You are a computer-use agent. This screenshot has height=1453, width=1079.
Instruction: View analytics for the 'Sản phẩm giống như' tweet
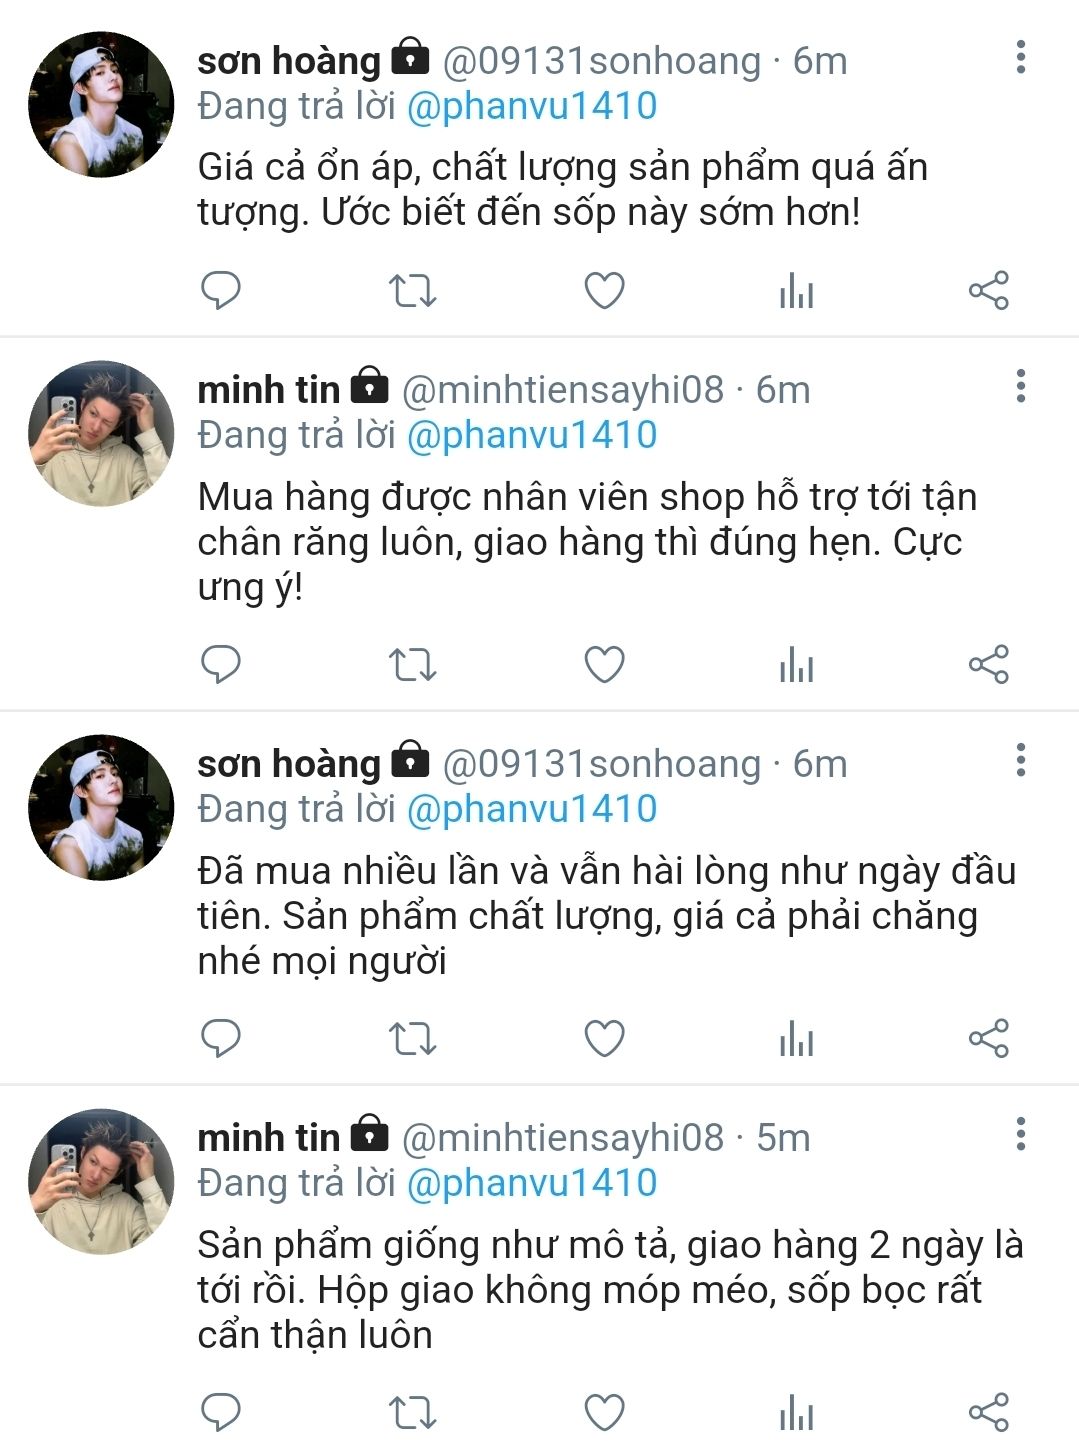[x=796, y=1413]
